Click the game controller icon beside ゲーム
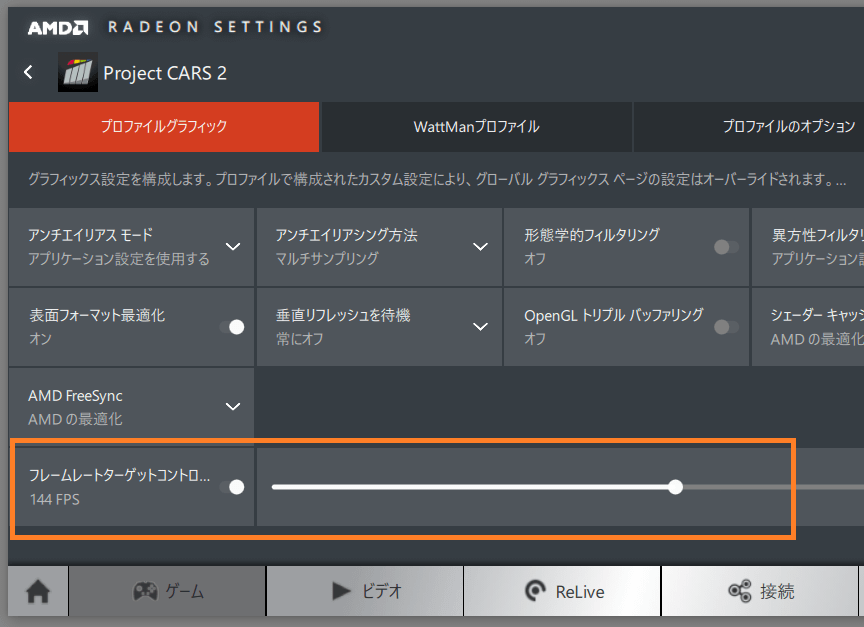This screenshot has width=864, height=627. tap(145, 592)
